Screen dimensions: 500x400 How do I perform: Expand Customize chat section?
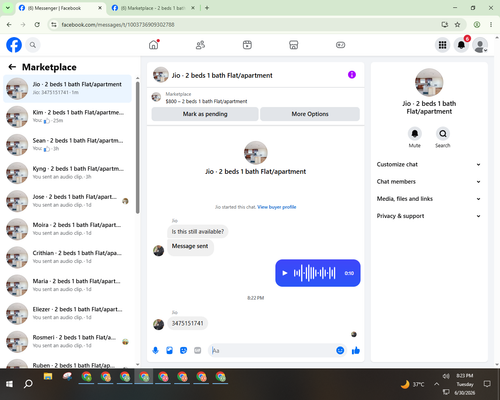429,164
